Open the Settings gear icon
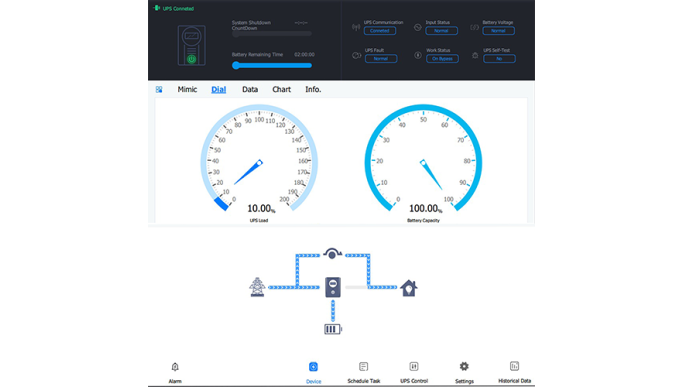 (464, 367)
